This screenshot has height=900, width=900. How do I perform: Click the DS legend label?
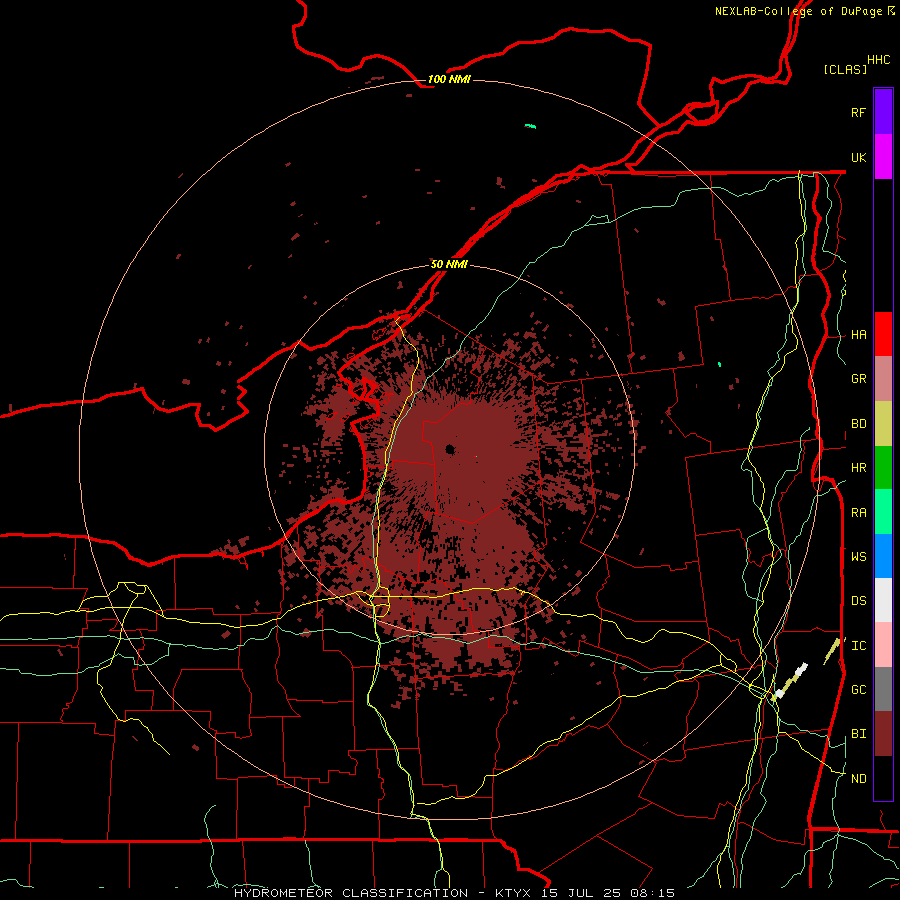[x=858, y=601]
